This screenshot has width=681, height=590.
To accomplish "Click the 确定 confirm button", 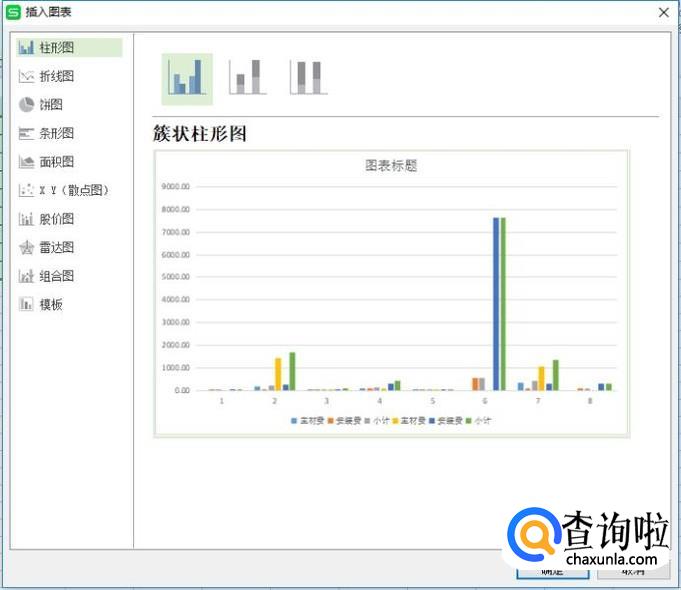I will pyautogui.click(x=552, y=572).
